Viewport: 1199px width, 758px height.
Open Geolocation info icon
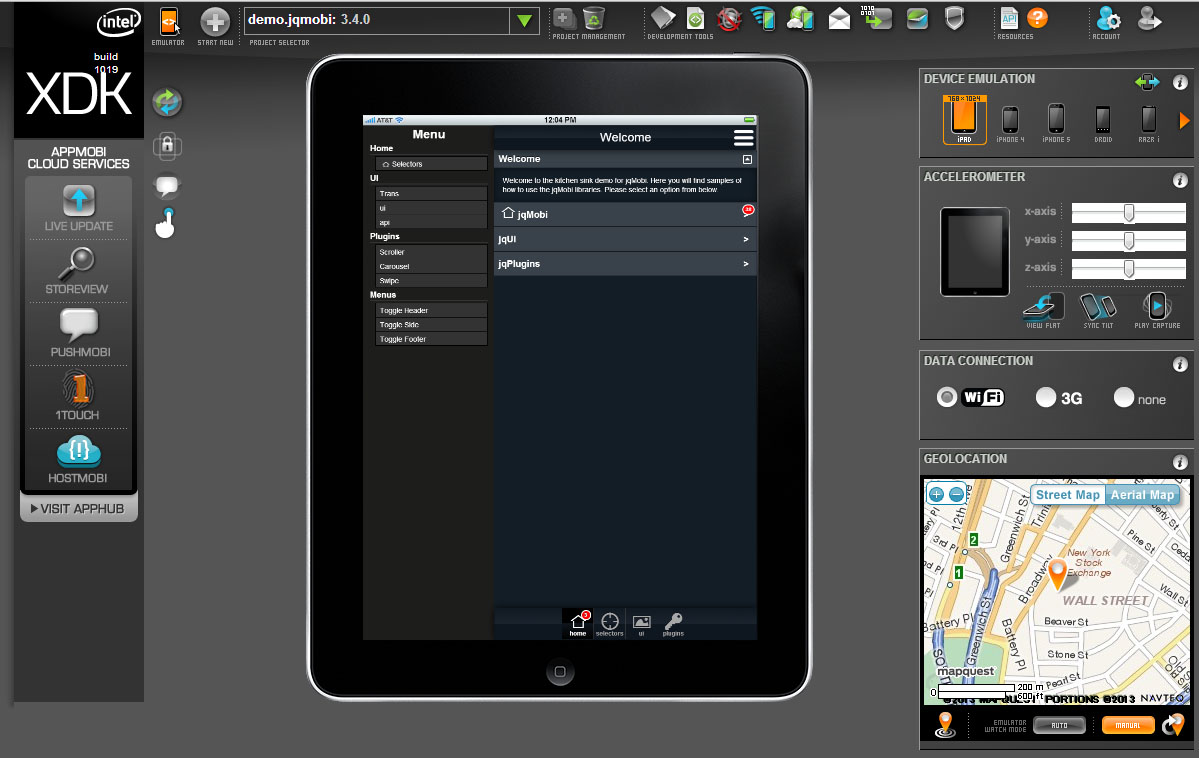point(1180,462)
